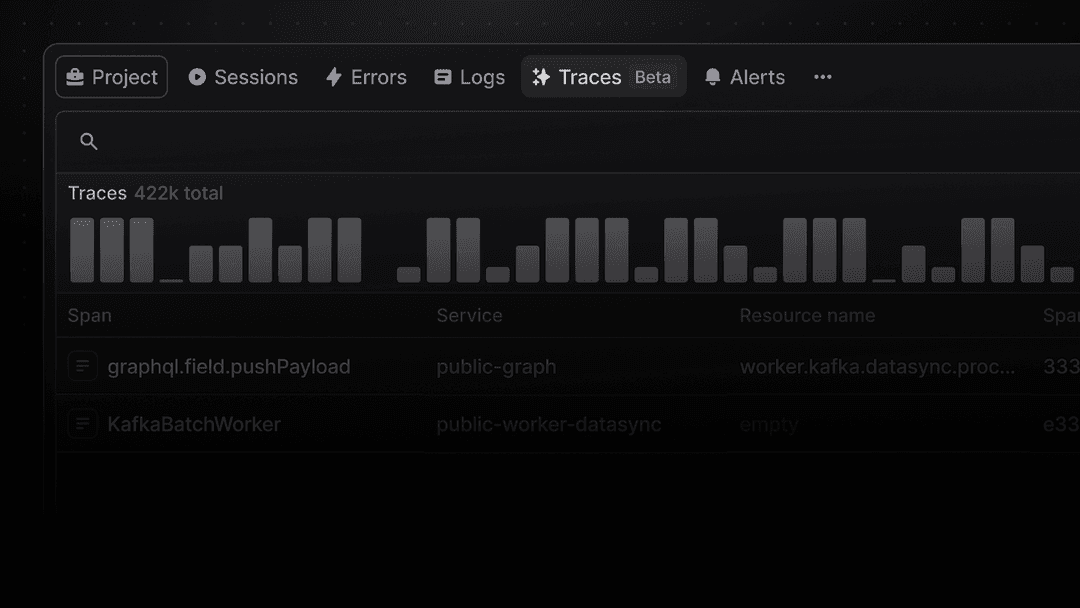Click the span icon beside KafkaBatchWorker
This screenshot has width=1080, height=608.
pos(82,424)
